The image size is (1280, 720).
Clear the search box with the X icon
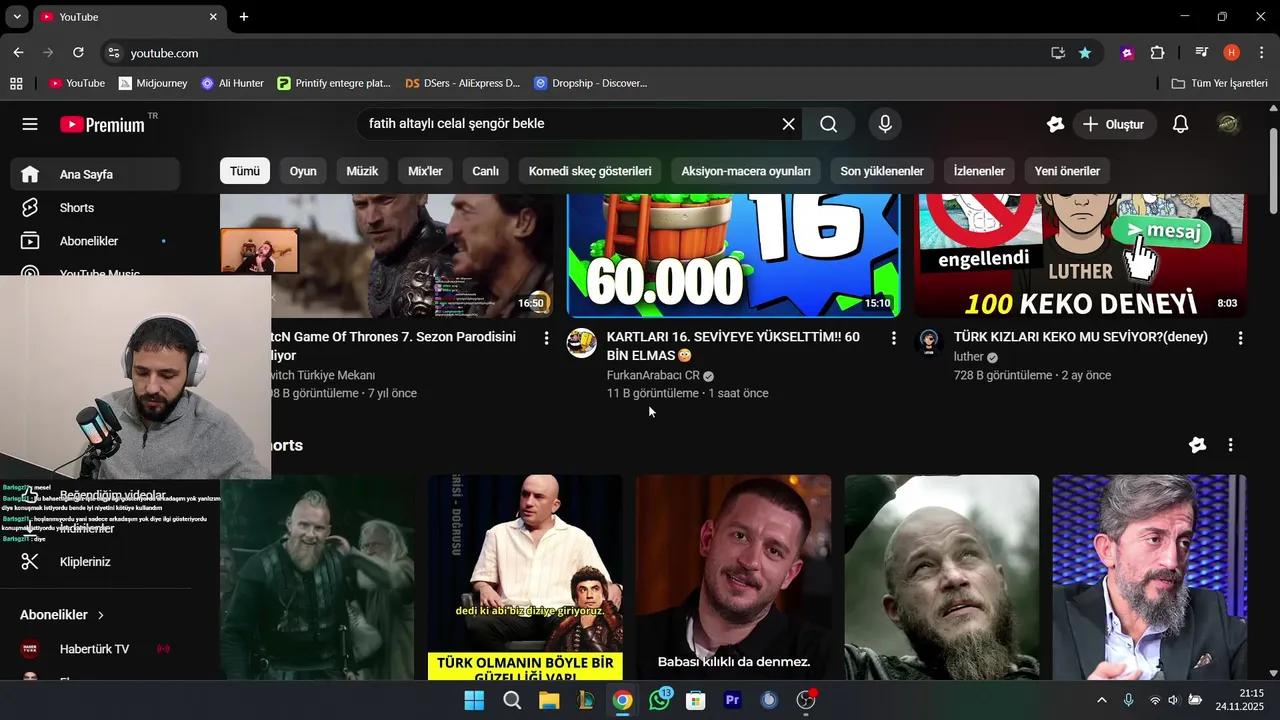pos(788,124)
